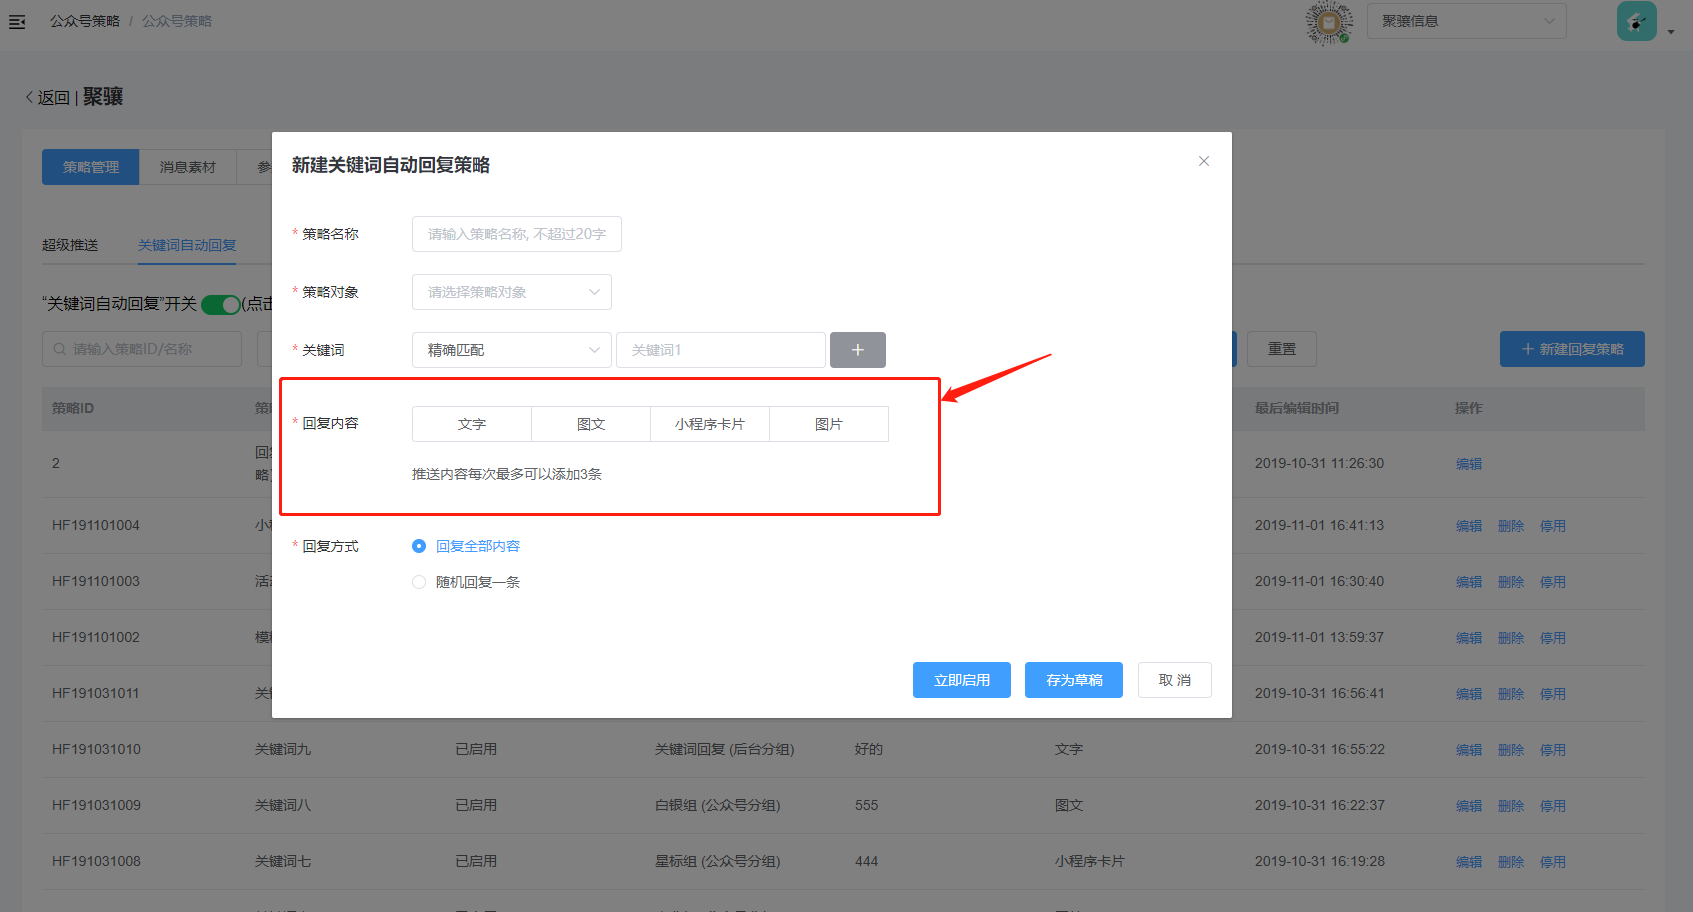Focus the 策略名称 input field
Viewport: 1693px width, 912px height.
[516, 234]
